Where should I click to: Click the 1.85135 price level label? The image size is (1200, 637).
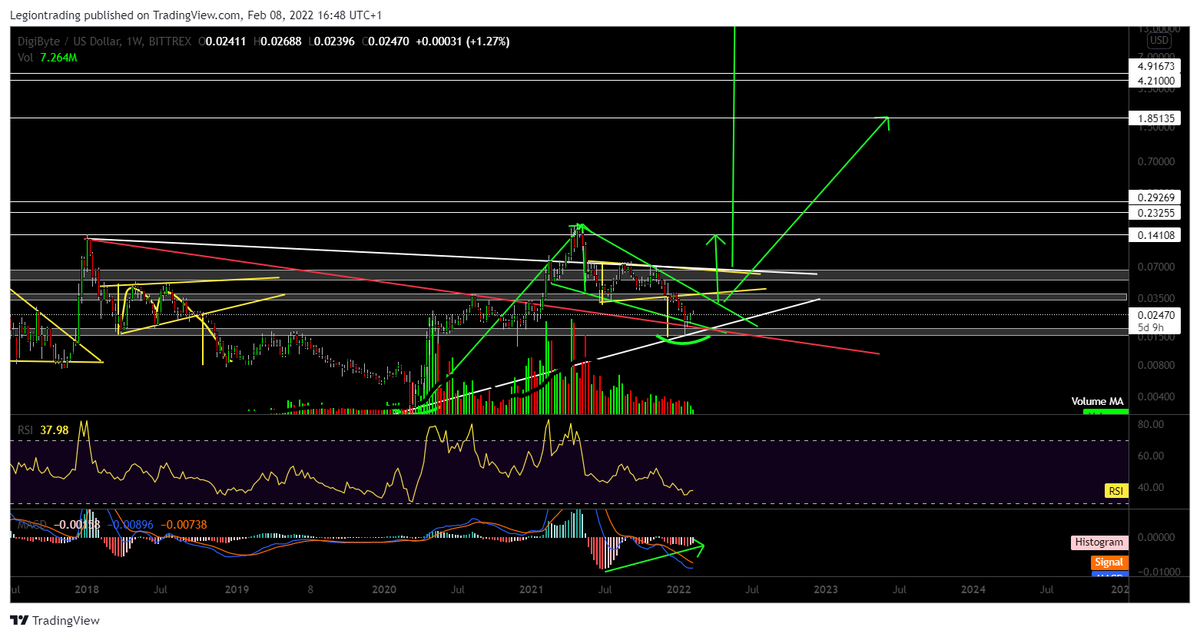(x=1154, y=118)
